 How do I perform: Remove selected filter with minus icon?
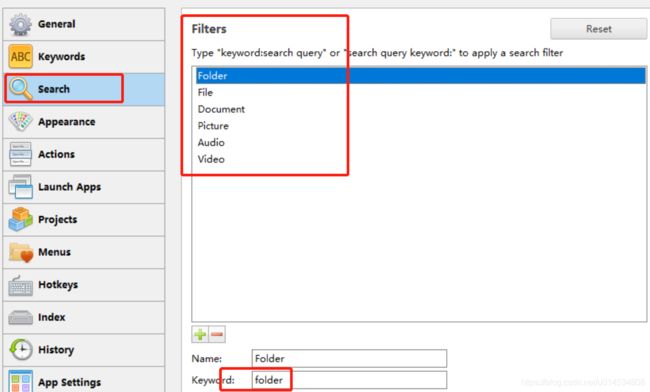click(217, 334)
